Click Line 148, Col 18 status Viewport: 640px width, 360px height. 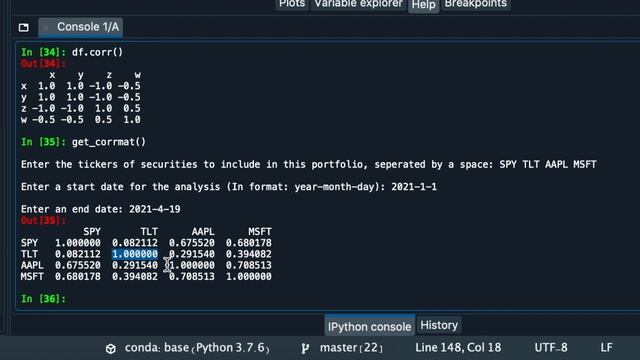click(458, 347)
